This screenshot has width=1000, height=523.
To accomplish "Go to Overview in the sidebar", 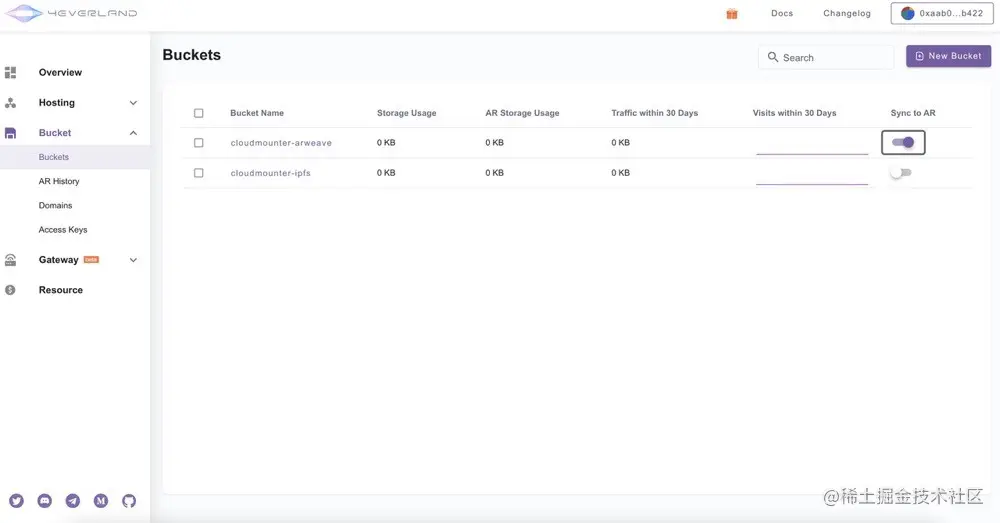I will (60, 73).
